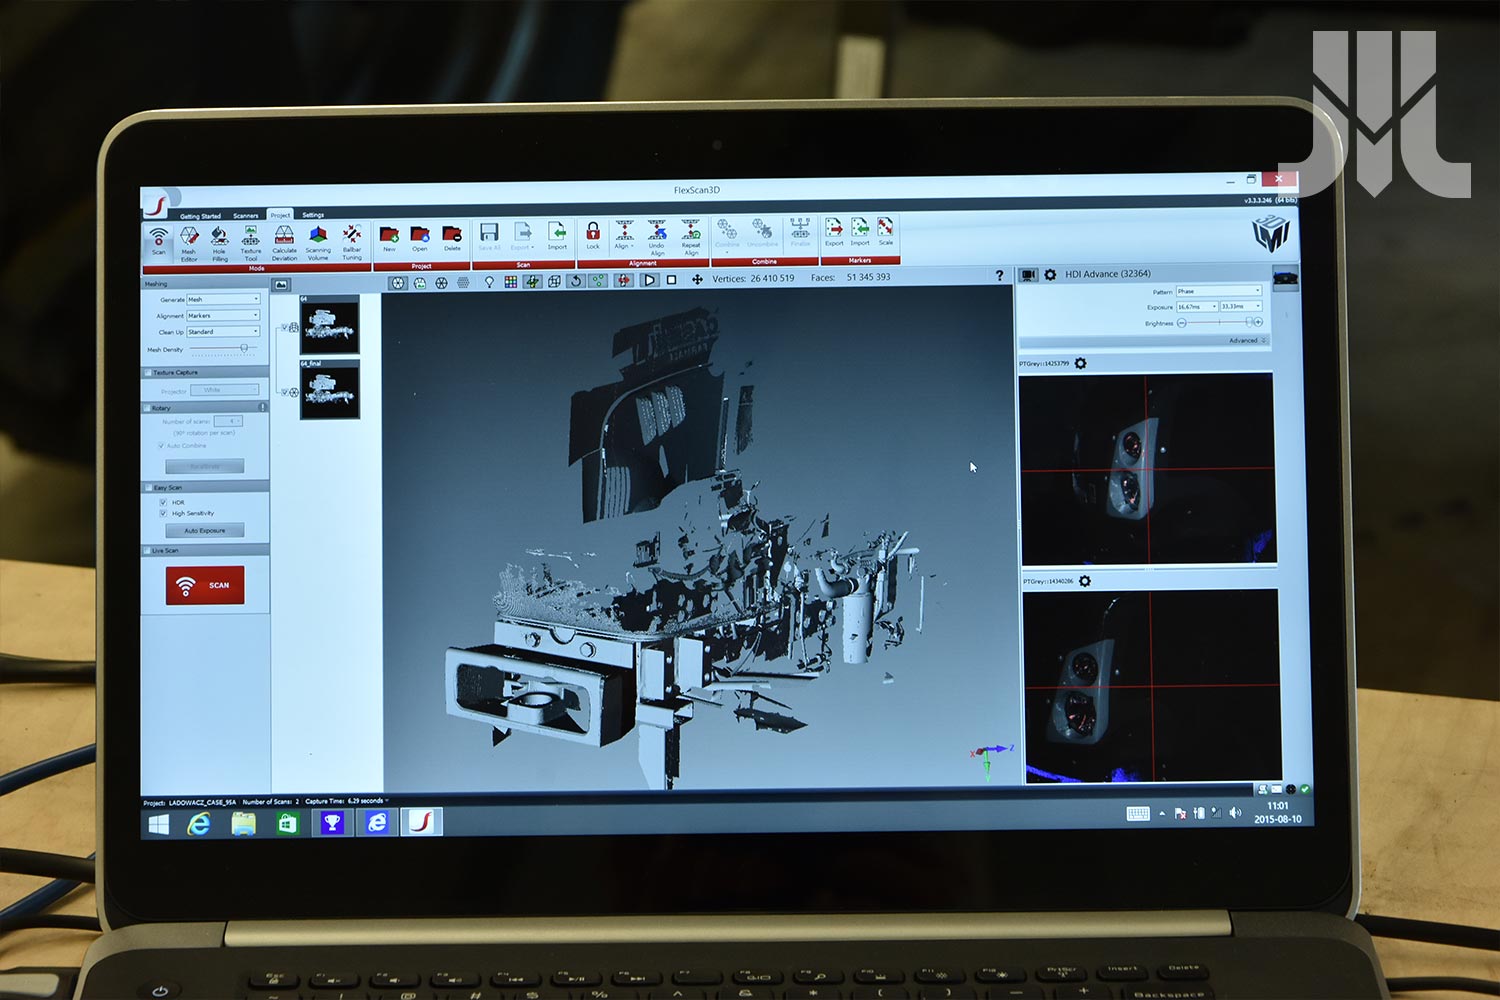The width and height of the screenshot is (1500, 1000).
Task: Click Undo Align
Action: (x=657, y=238)
